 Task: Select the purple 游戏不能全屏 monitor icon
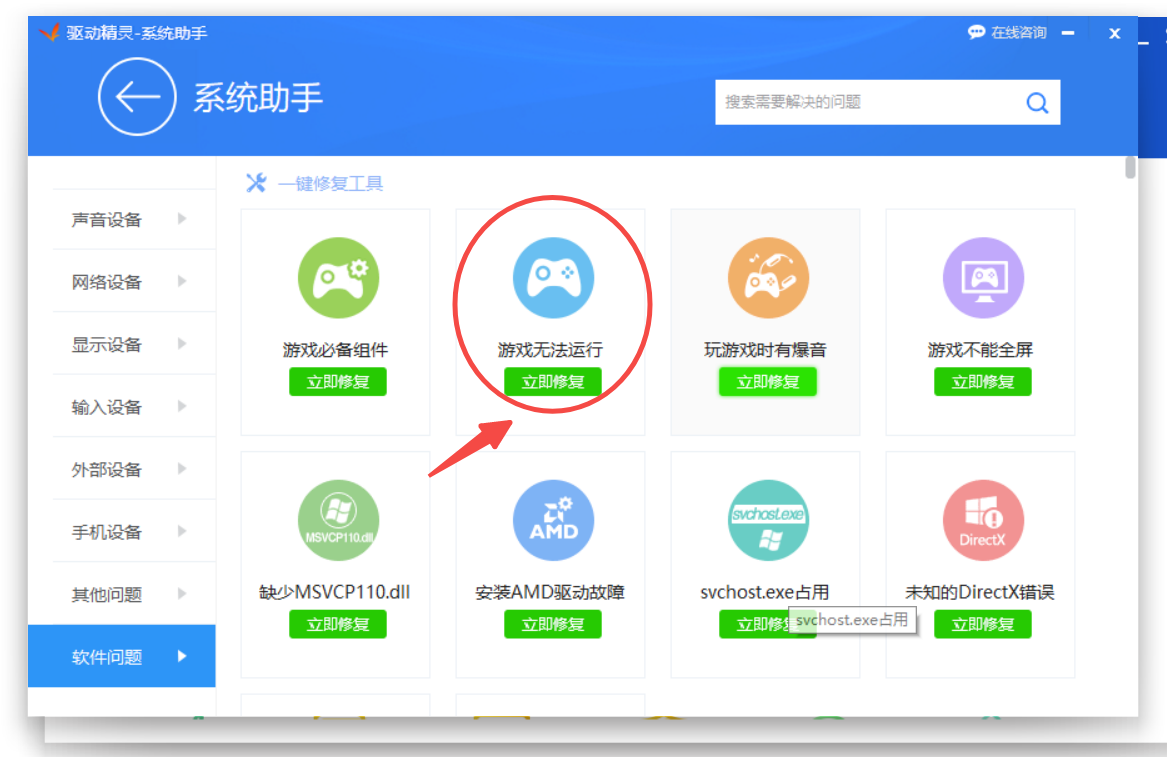[982, 278]
